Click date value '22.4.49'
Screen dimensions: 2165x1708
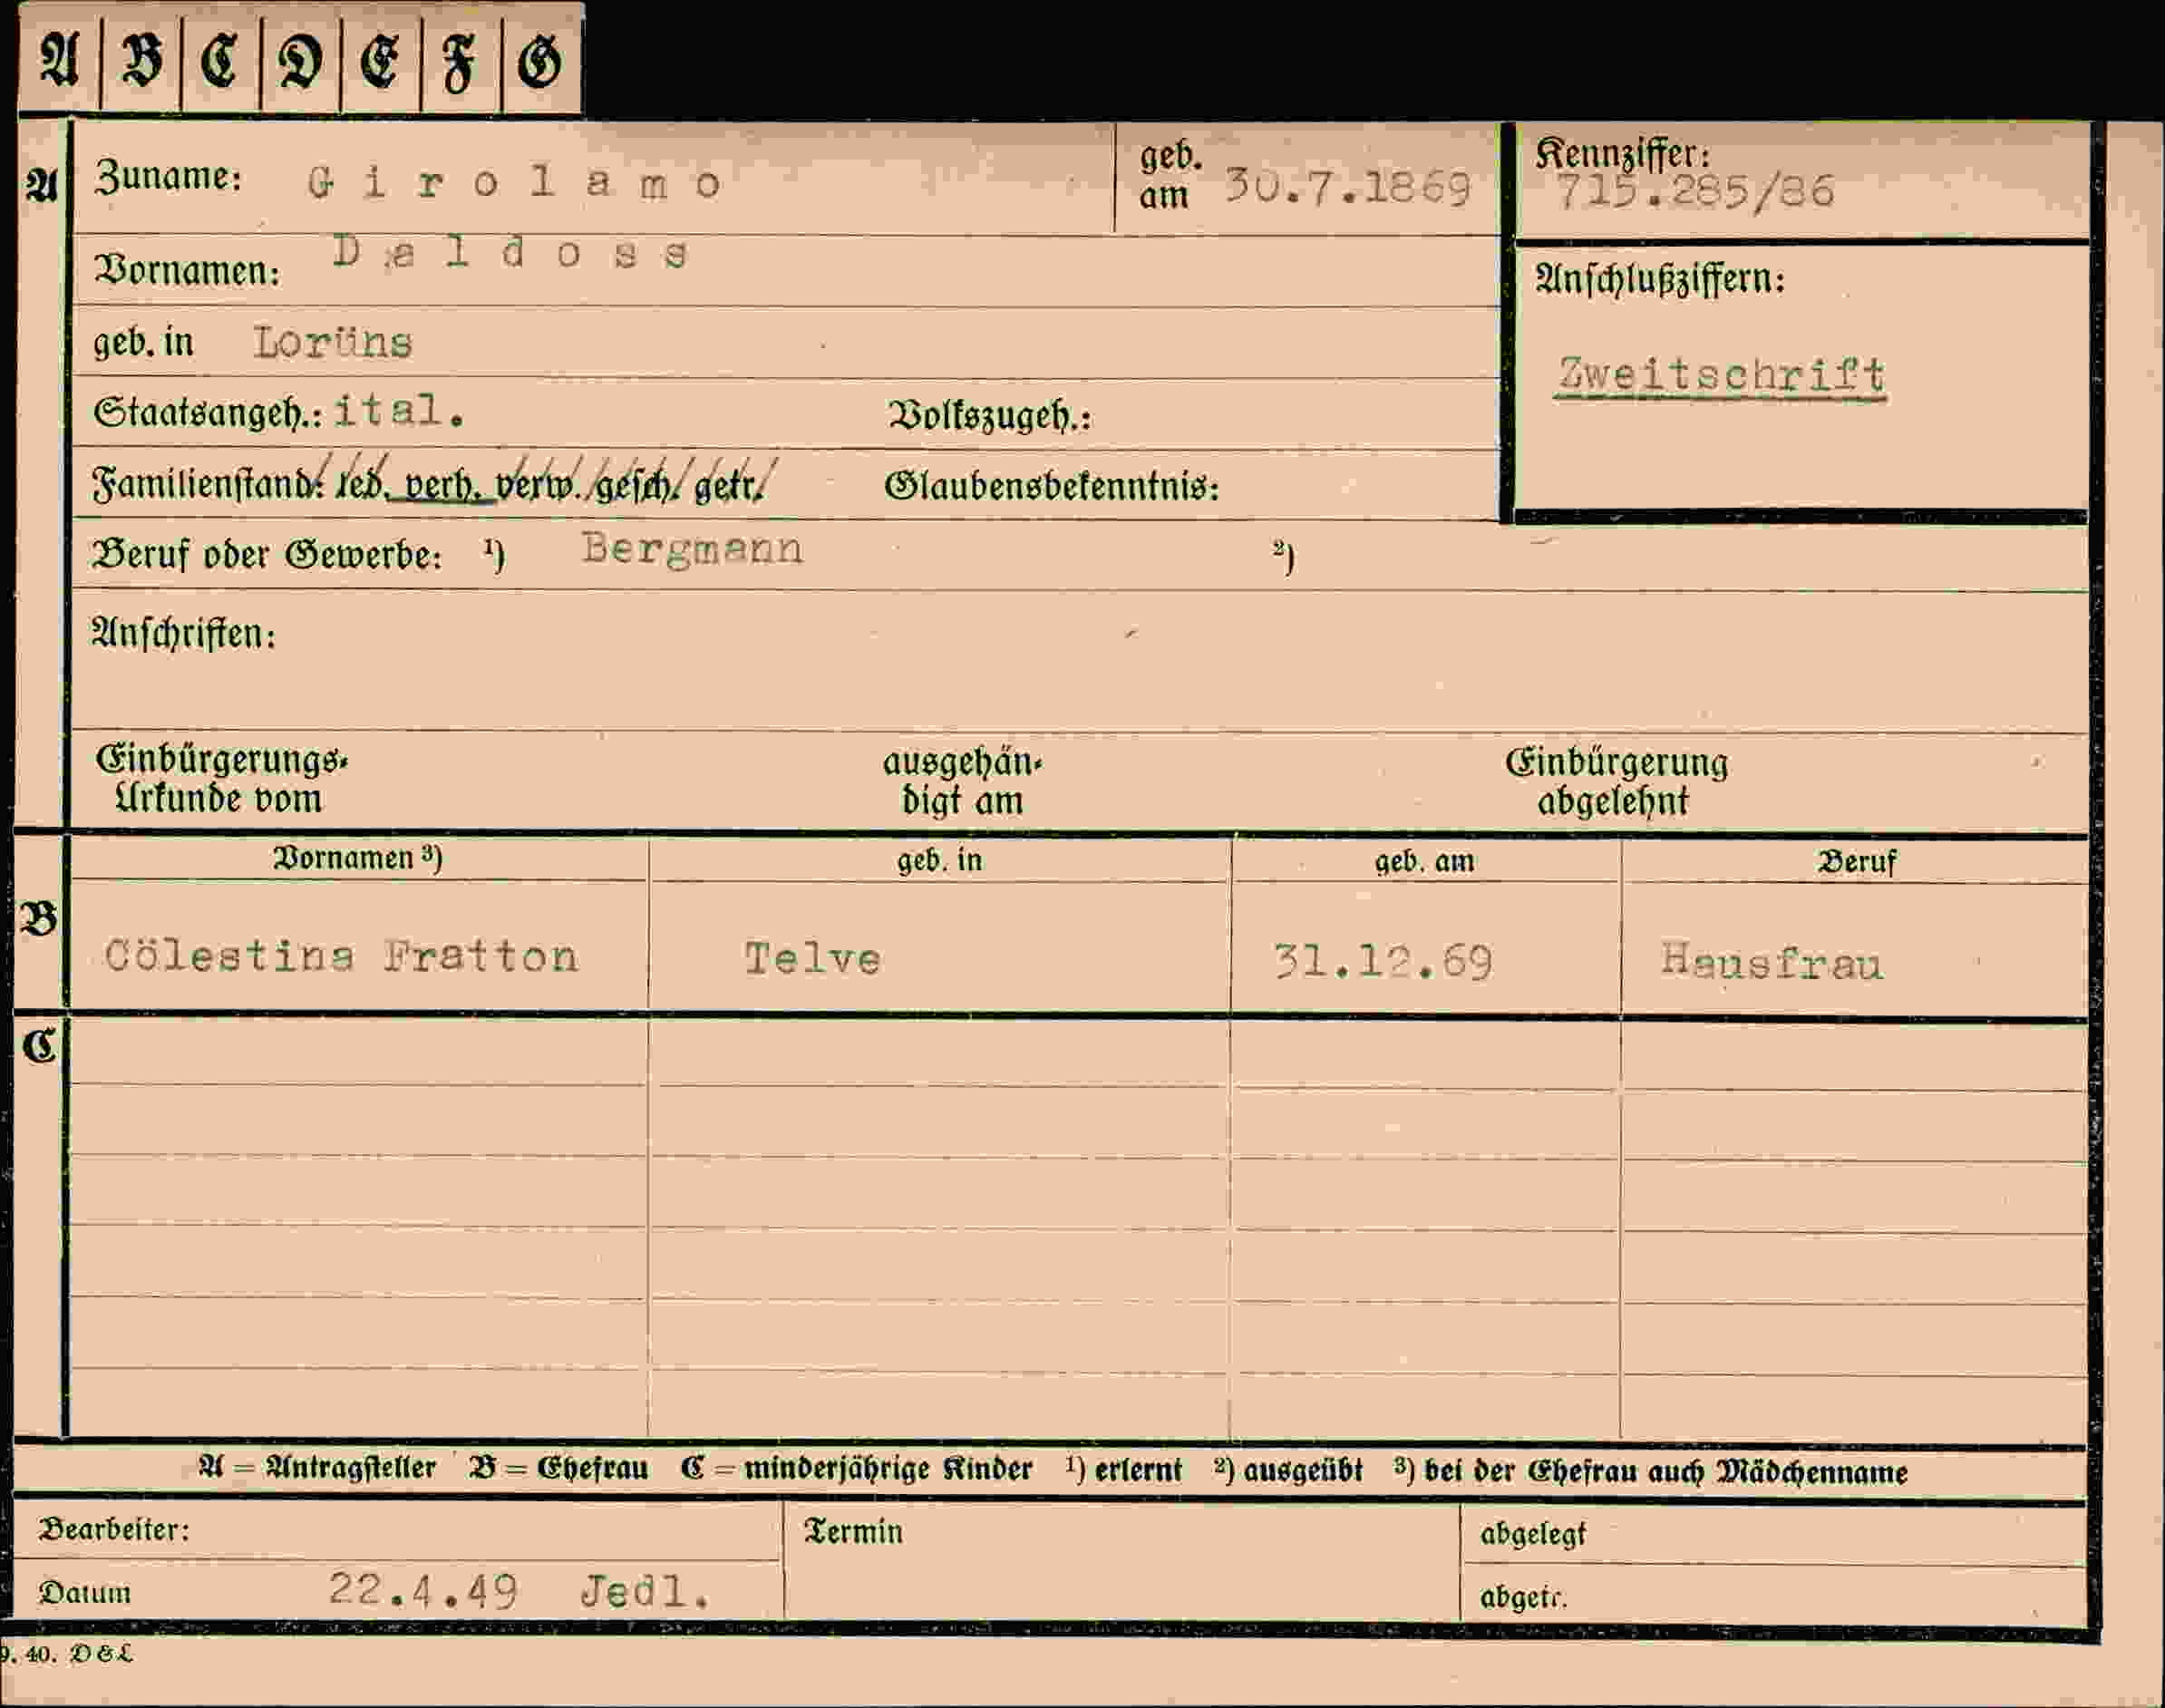pos(423,1589)
